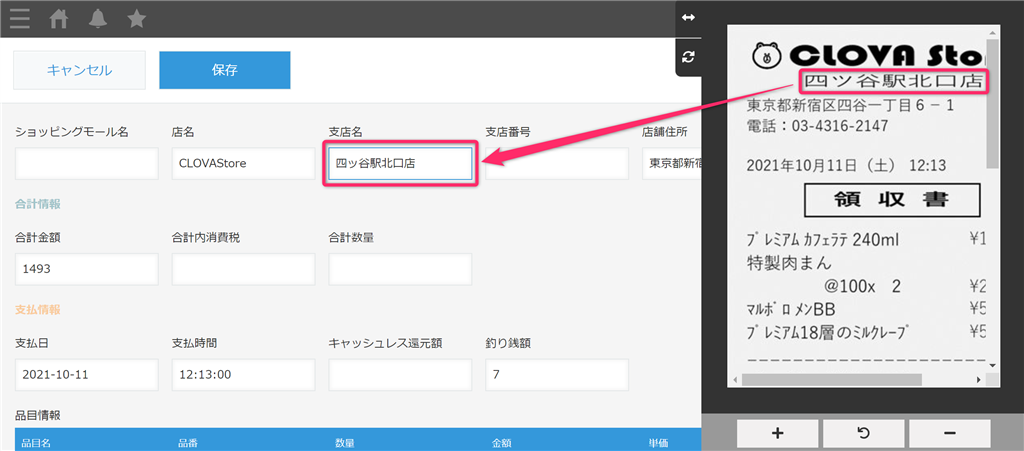This screenshot has width=1024, height=451.
Task: Click the receipt scroll-left arrow
Action: click(735, 379)
